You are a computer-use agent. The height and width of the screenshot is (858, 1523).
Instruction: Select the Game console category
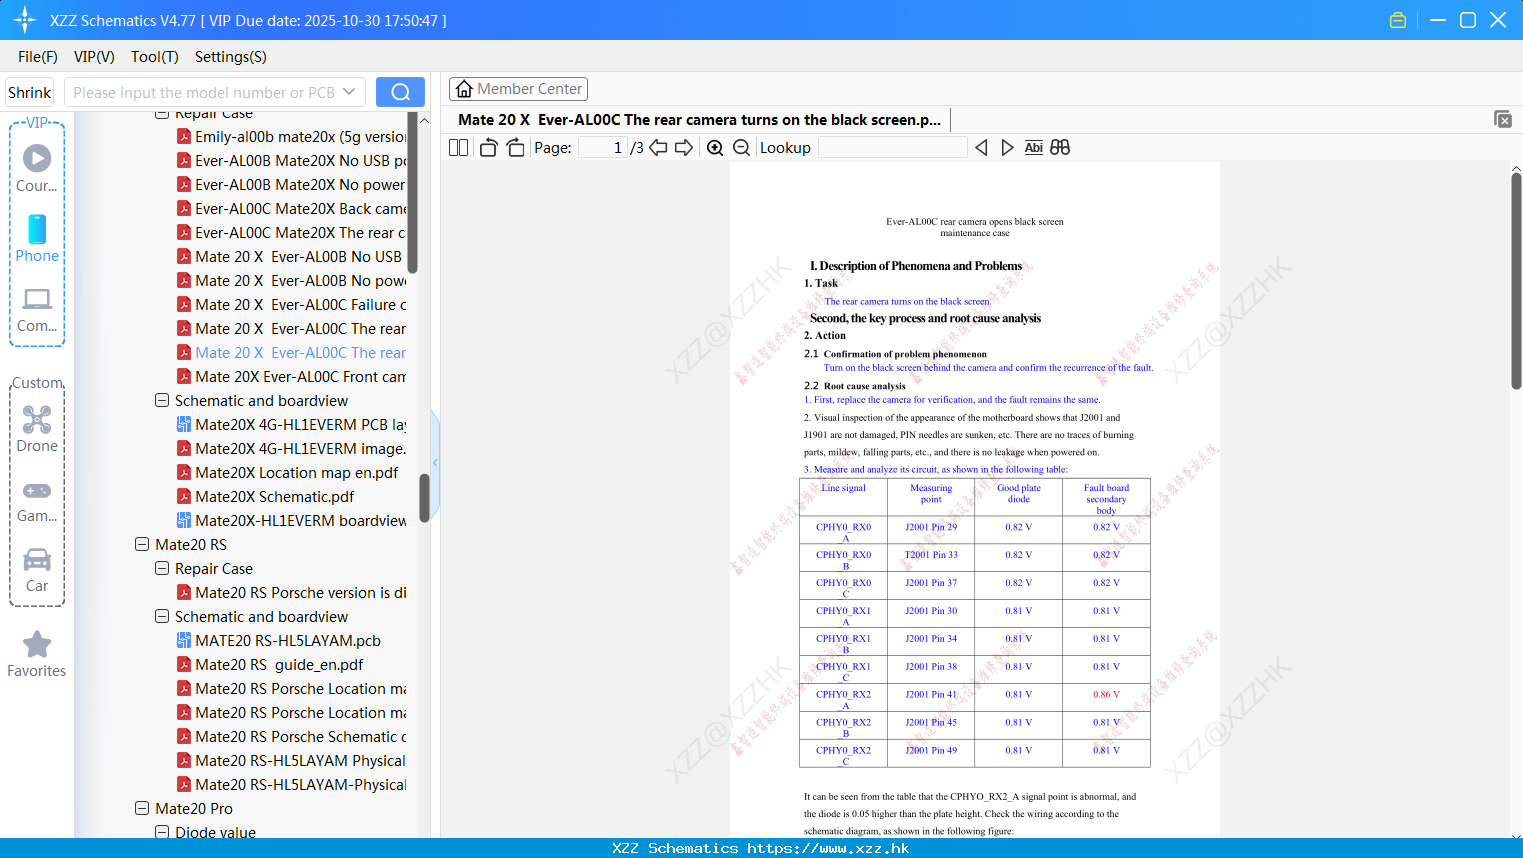pyautogui.click(x=37, y=501)
